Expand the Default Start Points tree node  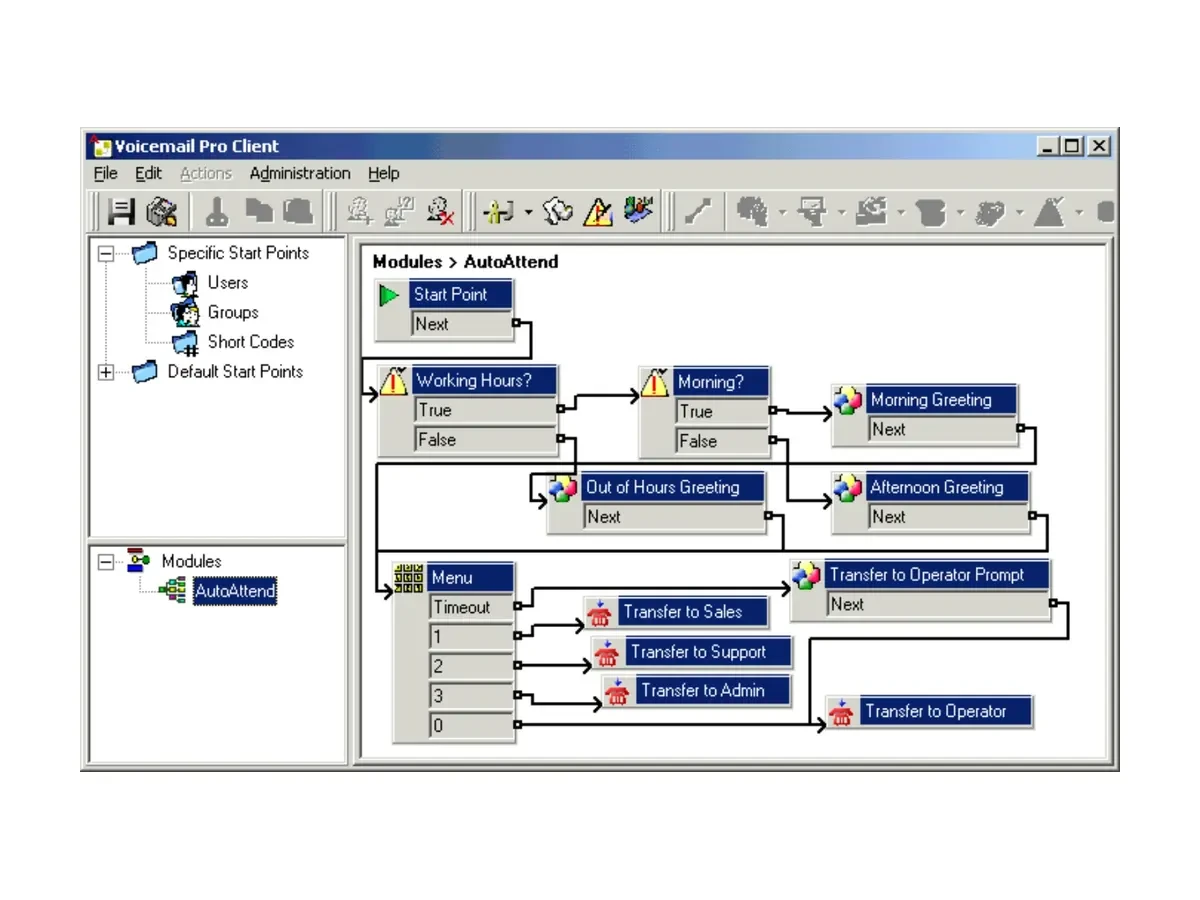[106, 372]
